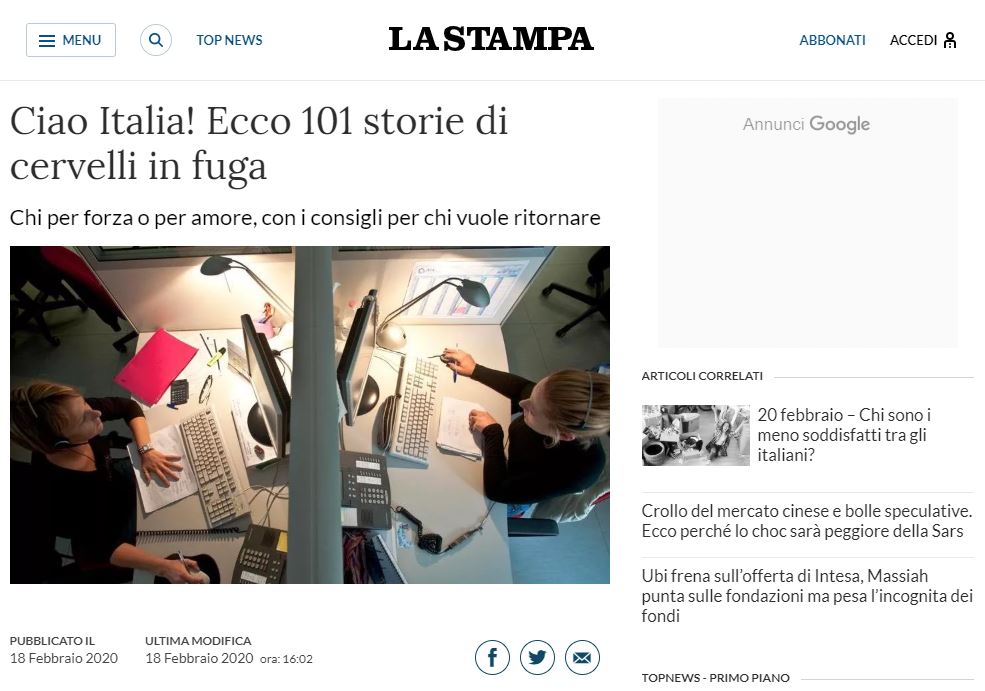The image size is (985, 691).
Task: Click the main call-center article photo
Action: (310, 415)
